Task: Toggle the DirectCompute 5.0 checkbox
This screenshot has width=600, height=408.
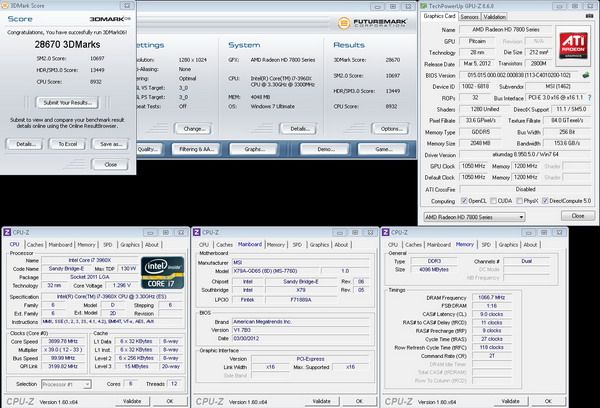Action: (x=545, y=201)
